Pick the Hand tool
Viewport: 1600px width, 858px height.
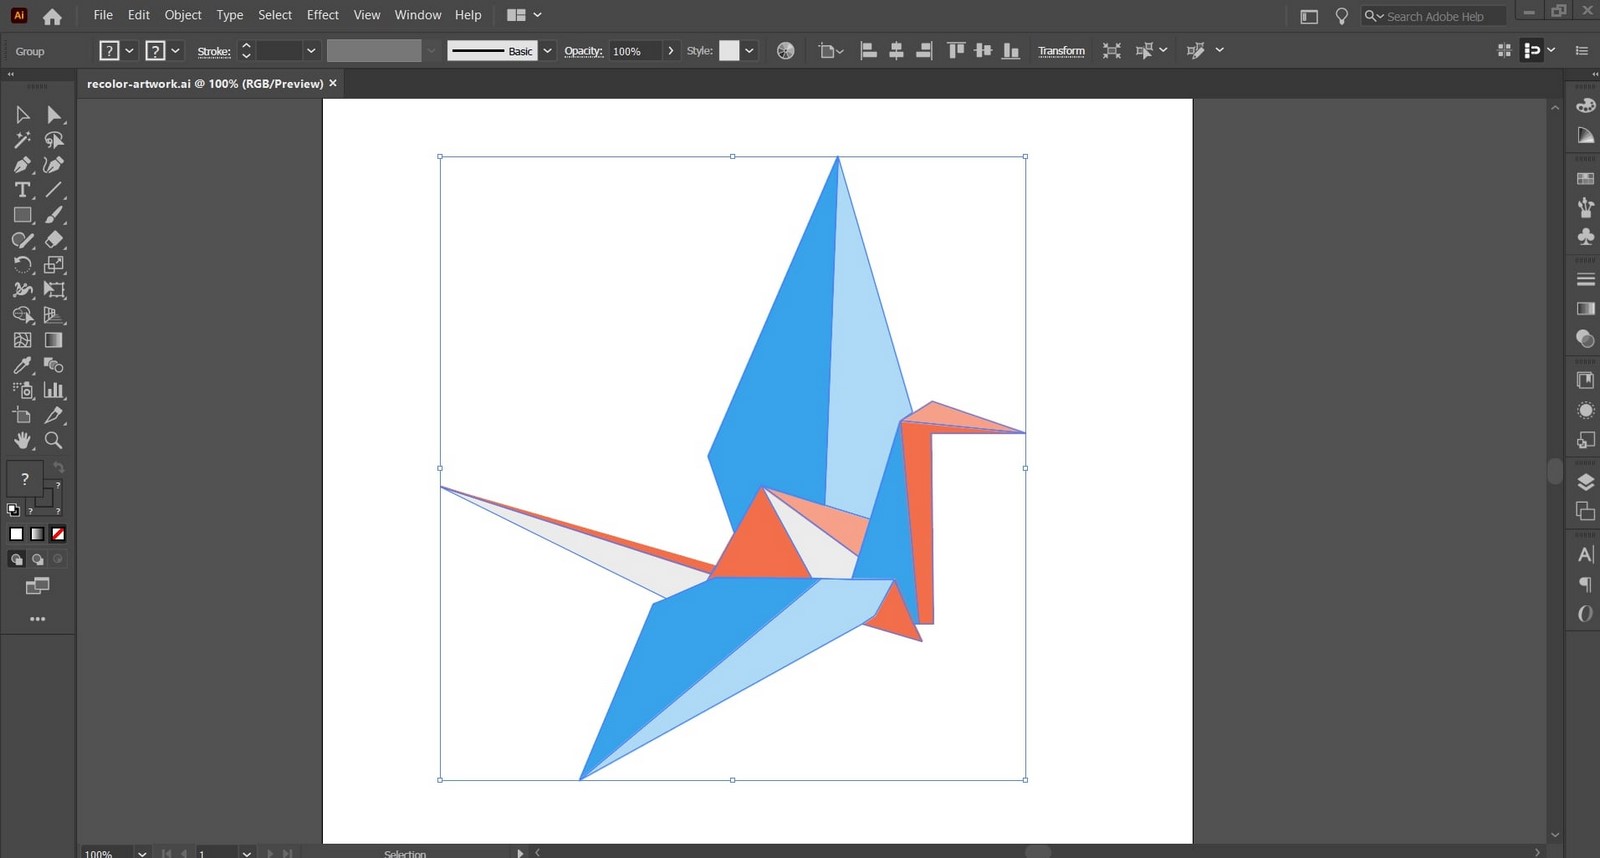(22, 440)
